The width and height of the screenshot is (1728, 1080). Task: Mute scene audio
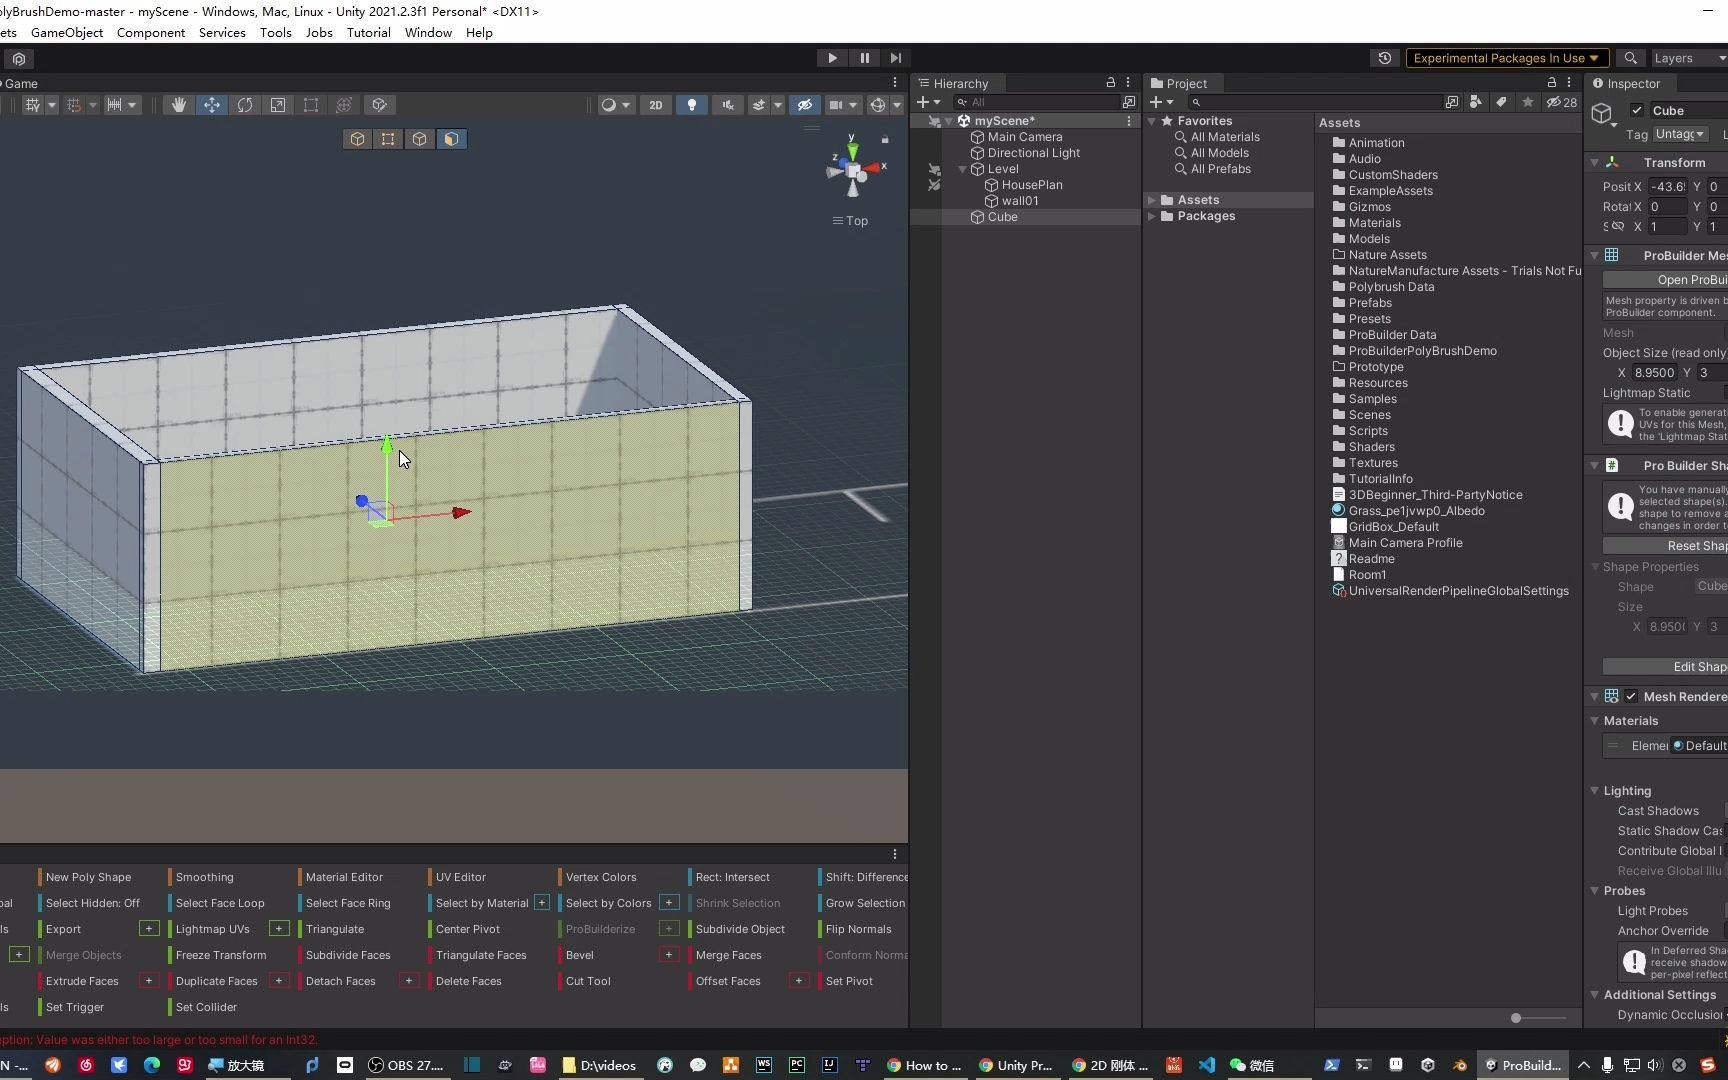point(728,104)
